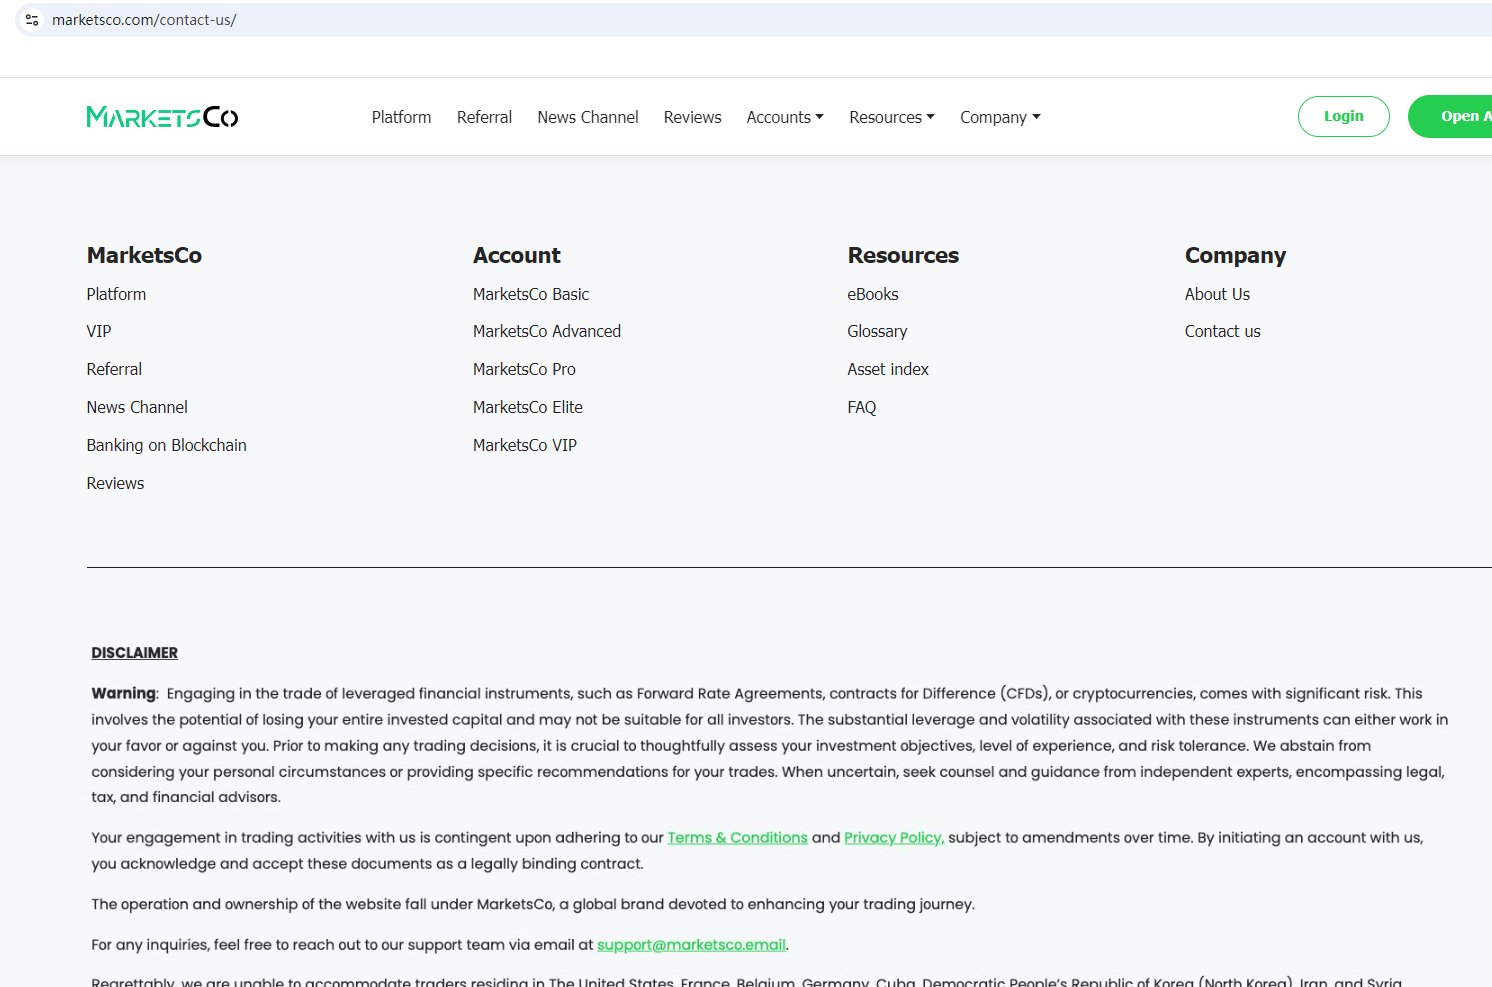Open the Asset index footer link
The image size is (1492, 987).
[887, 369]
